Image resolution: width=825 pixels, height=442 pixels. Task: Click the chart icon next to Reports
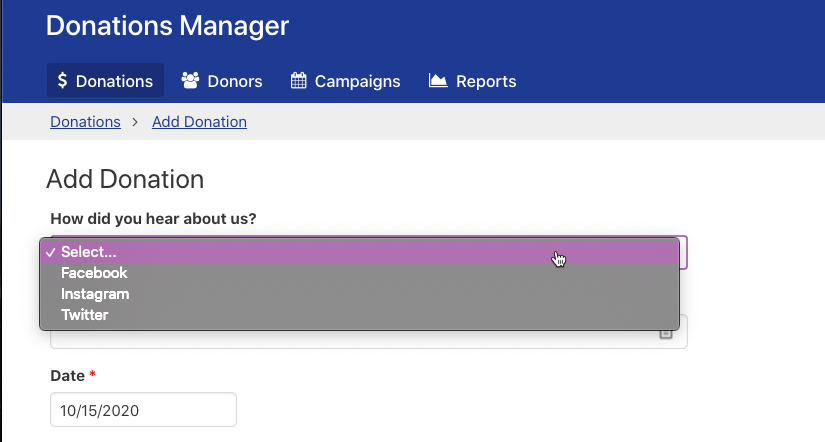pyautogui.click(x=438, y=81)
